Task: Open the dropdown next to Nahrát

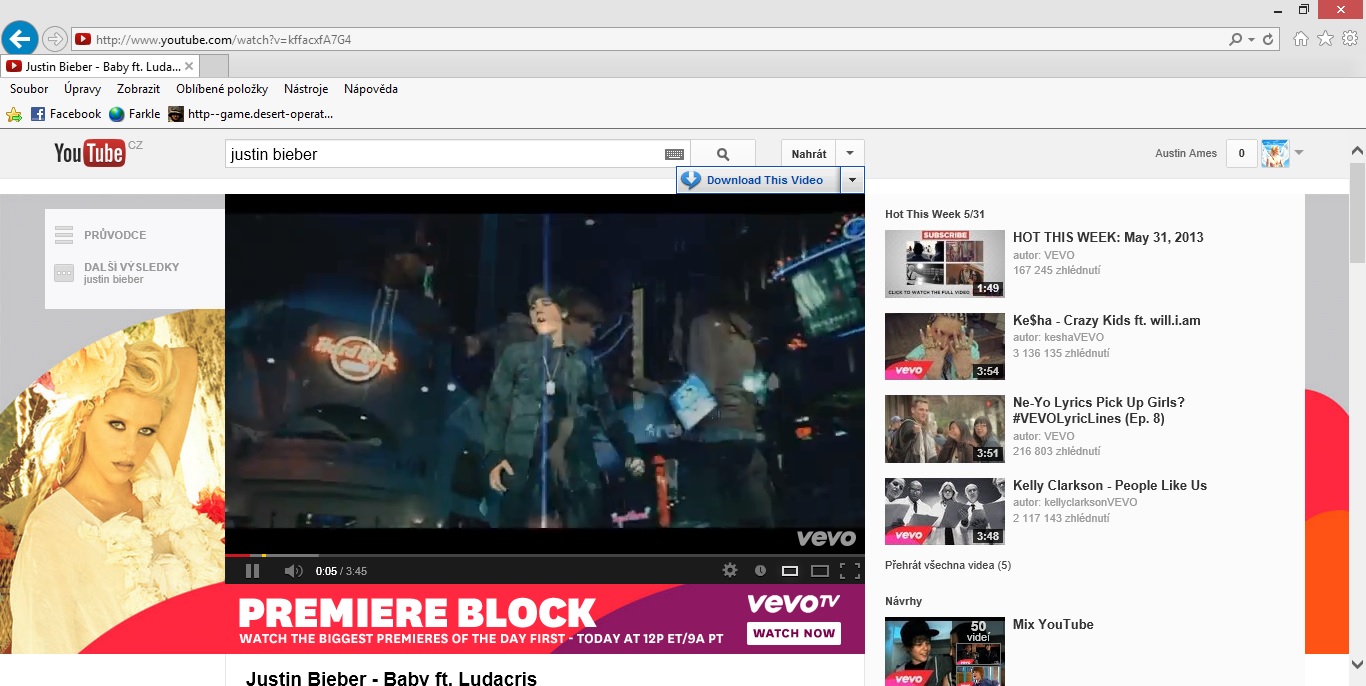Action: click(849, 153)
